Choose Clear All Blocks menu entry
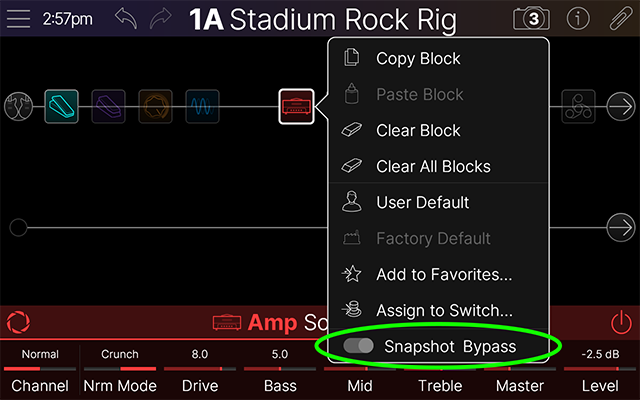This screenshot has width=640, height=400. point(433,166)
